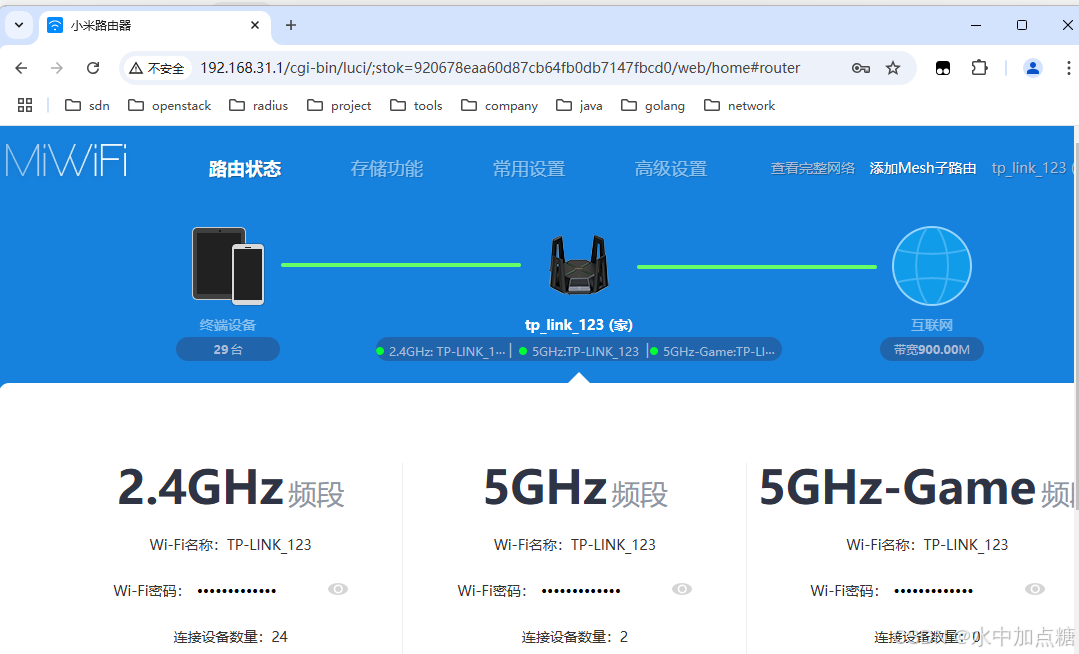This screenshot has height=654, width=1079.
Task: Click the 添加Mesh子路由 link
Action: click(x=923, y=168)
